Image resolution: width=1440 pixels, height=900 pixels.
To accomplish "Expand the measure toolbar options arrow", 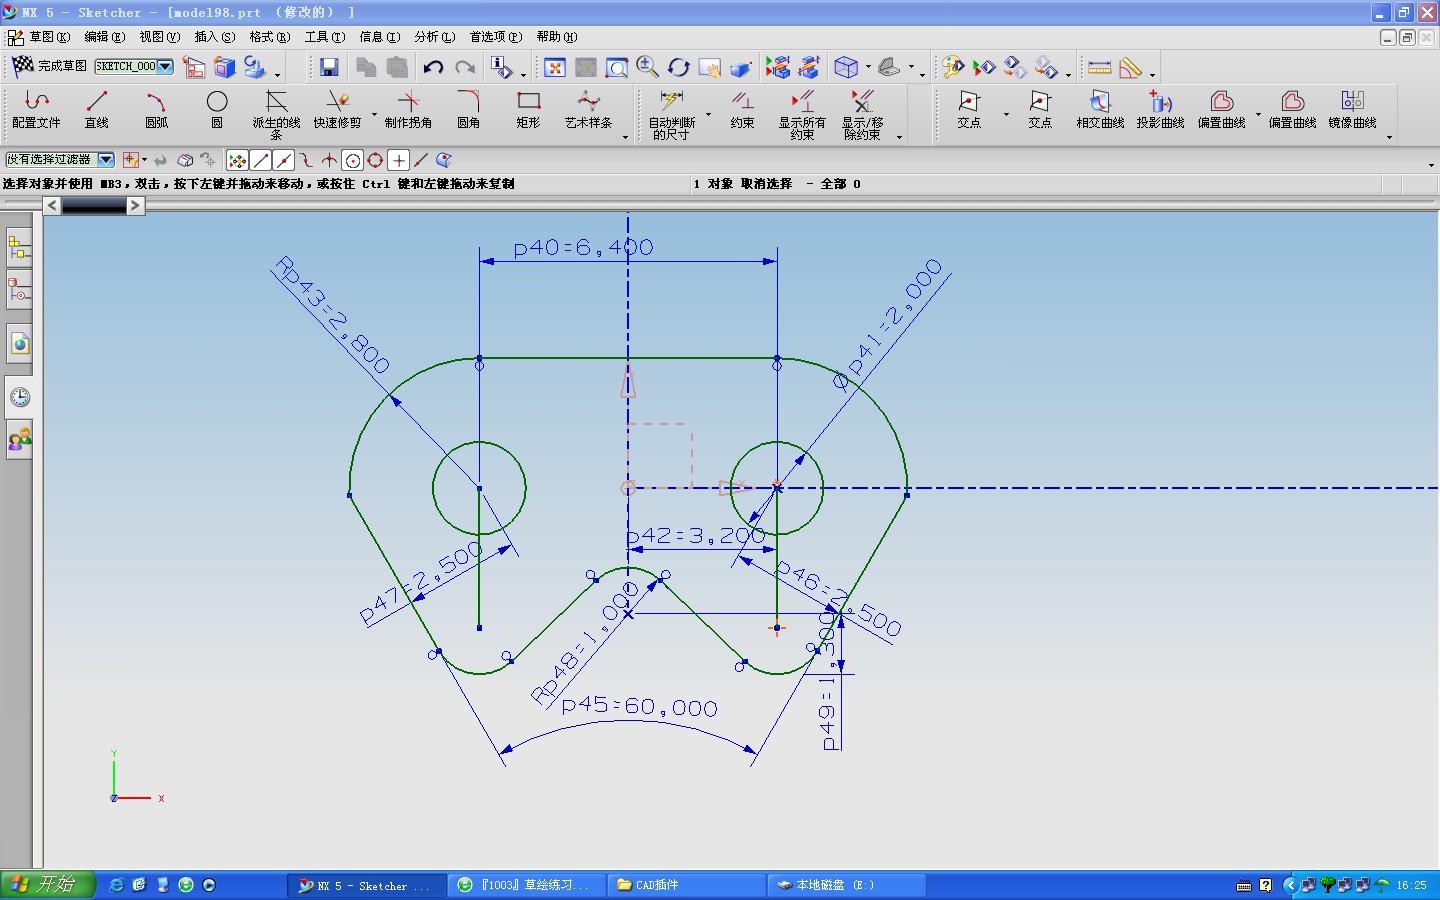I will [x=1152, y=74].
